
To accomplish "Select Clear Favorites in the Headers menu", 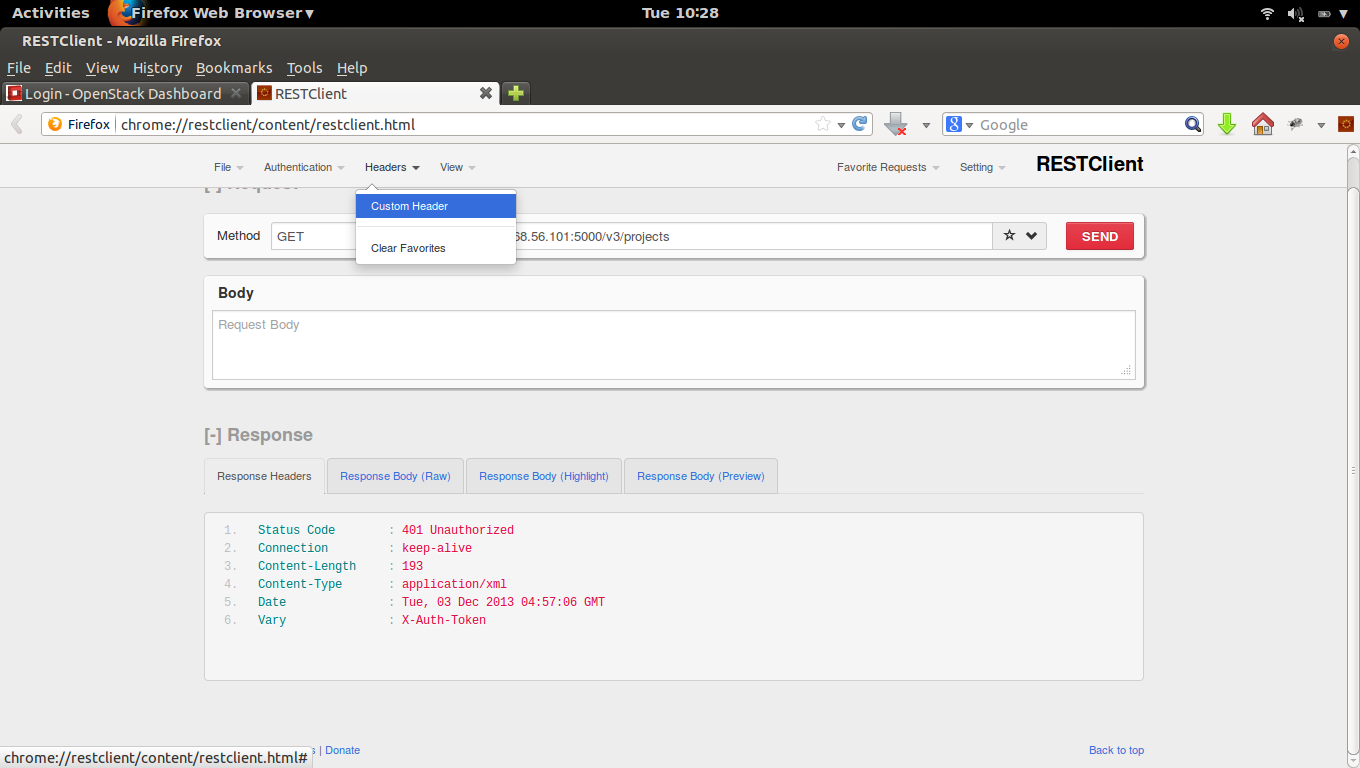I will pos(436,248).
